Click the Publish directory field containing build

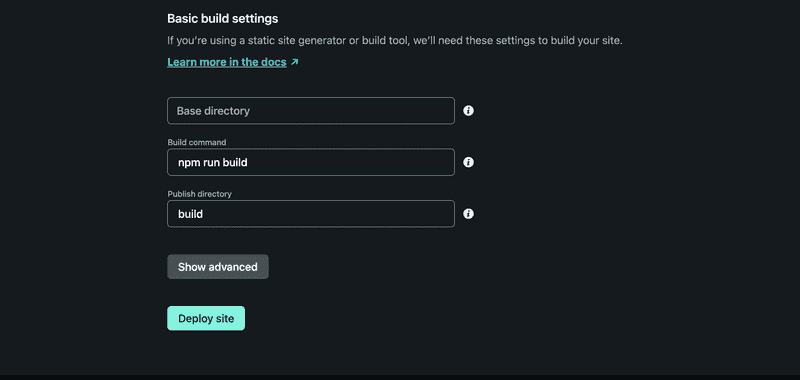(311, 214)
